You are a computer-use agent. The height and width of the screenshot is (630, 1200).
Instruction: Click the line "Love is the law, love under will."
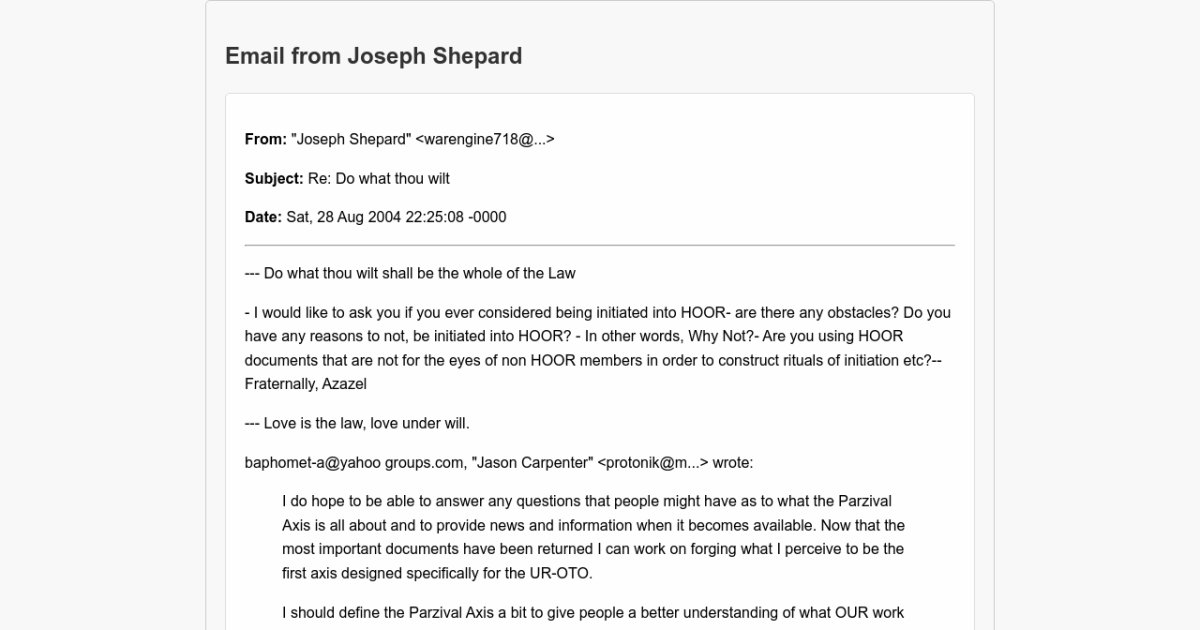click(x=357, y=423)
